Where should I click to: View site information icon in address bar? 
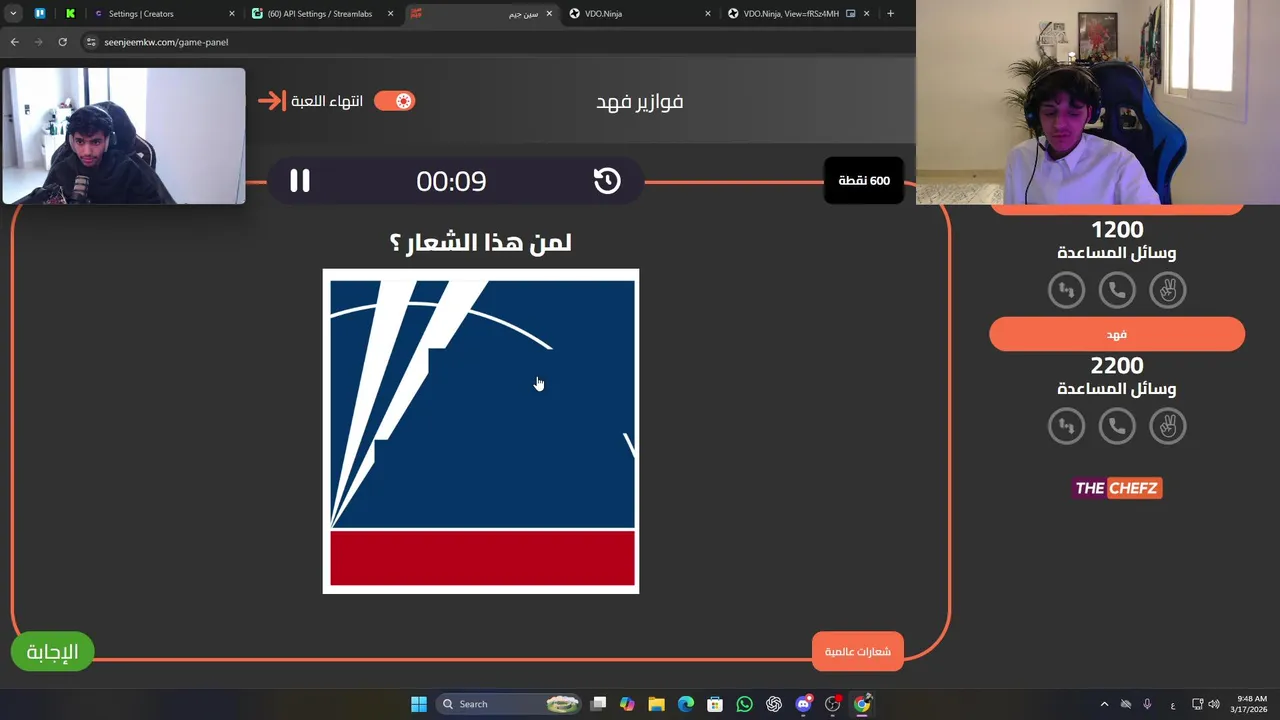91,42
